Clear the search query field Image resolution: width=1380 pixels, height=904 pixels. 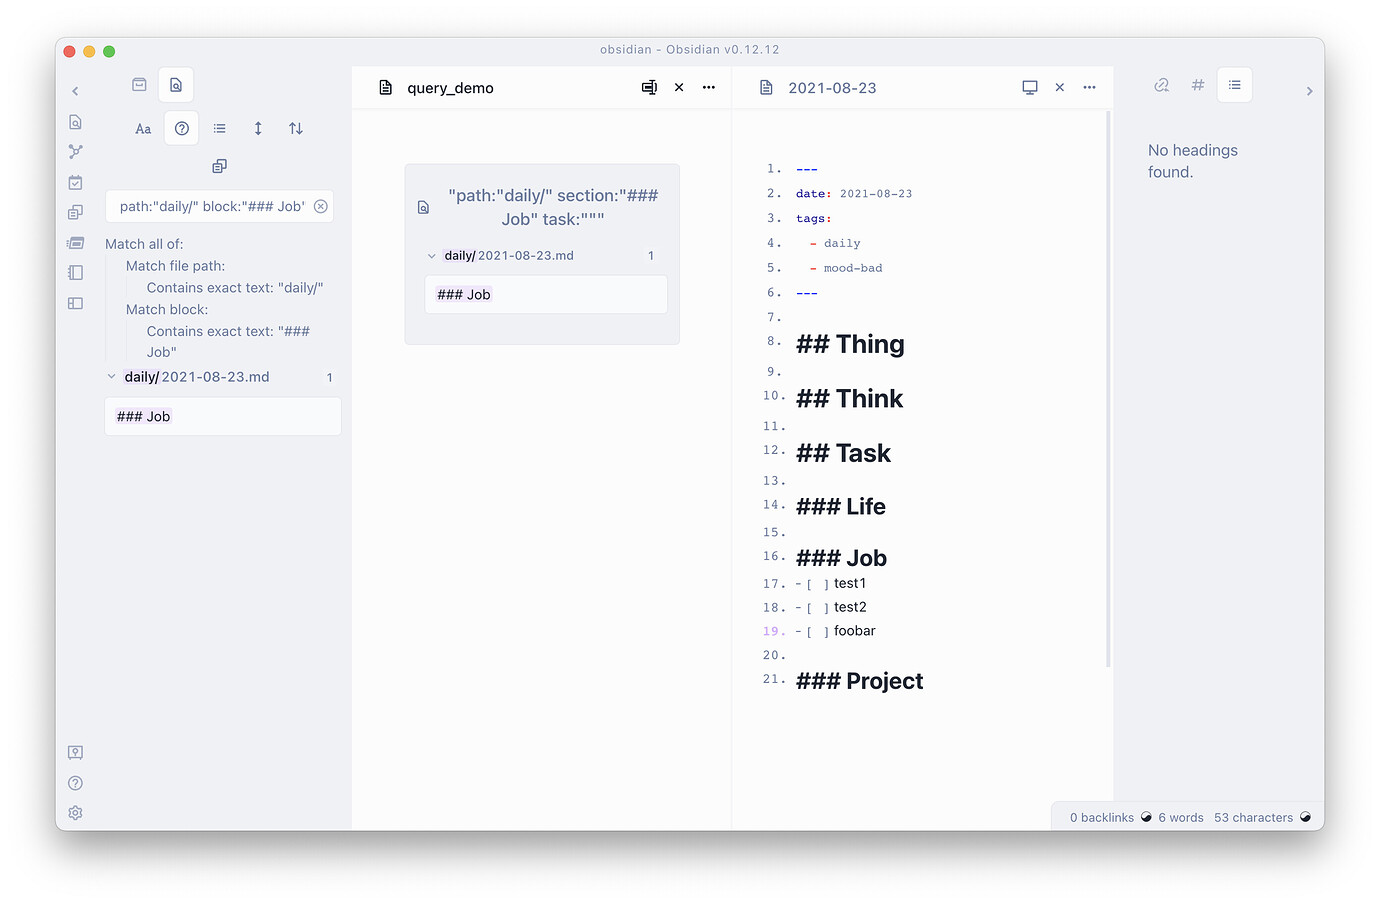point(321,206)
